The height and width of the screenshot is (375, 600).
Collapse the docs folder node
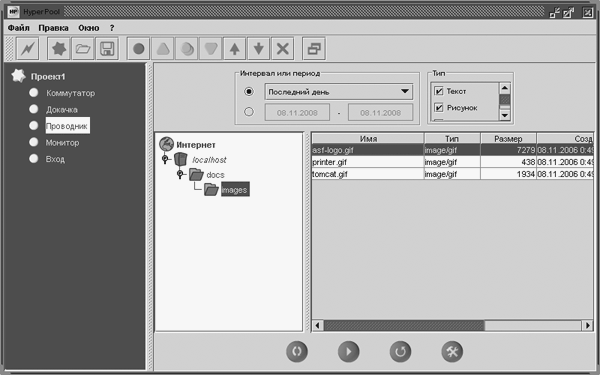coord(180,174)
